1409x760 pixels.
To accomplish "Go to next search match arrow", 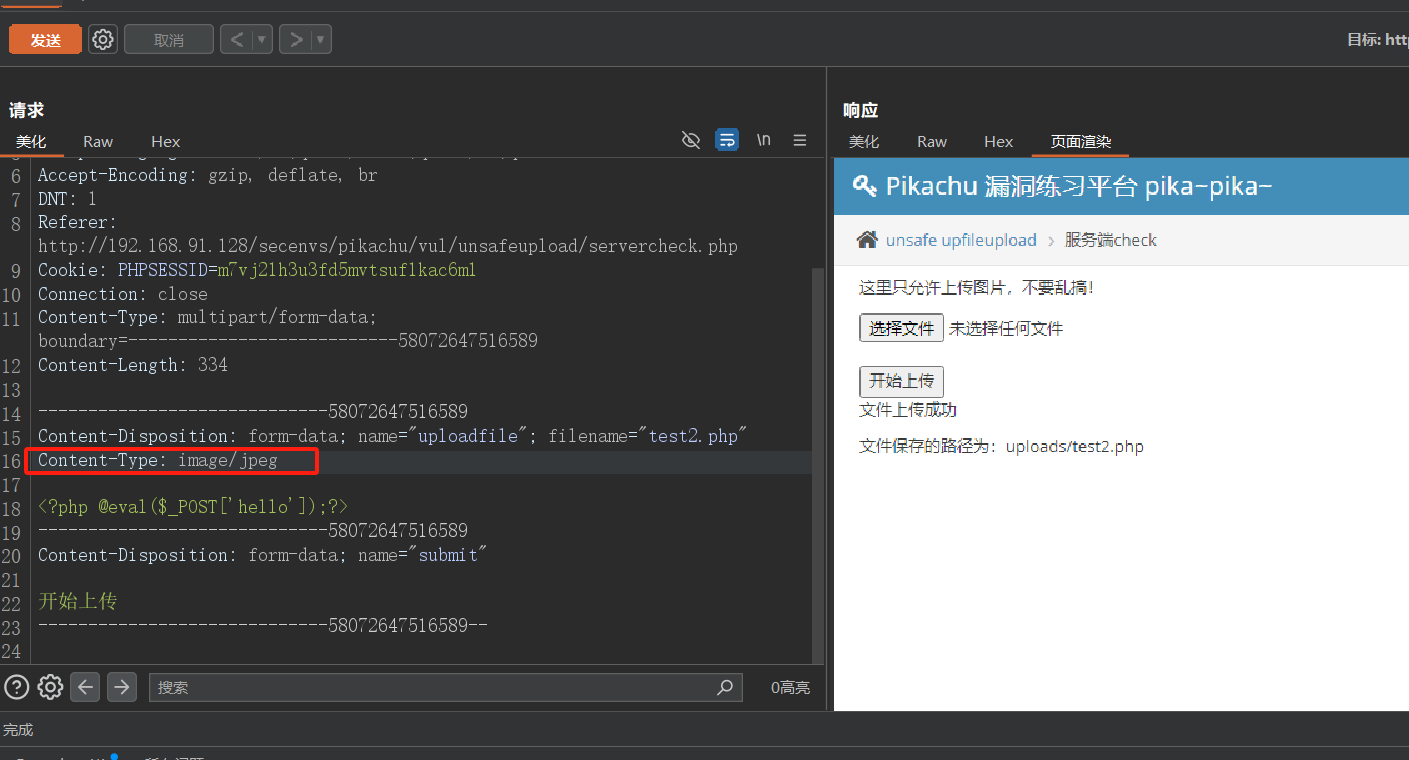I will click(x=122, y=687).
